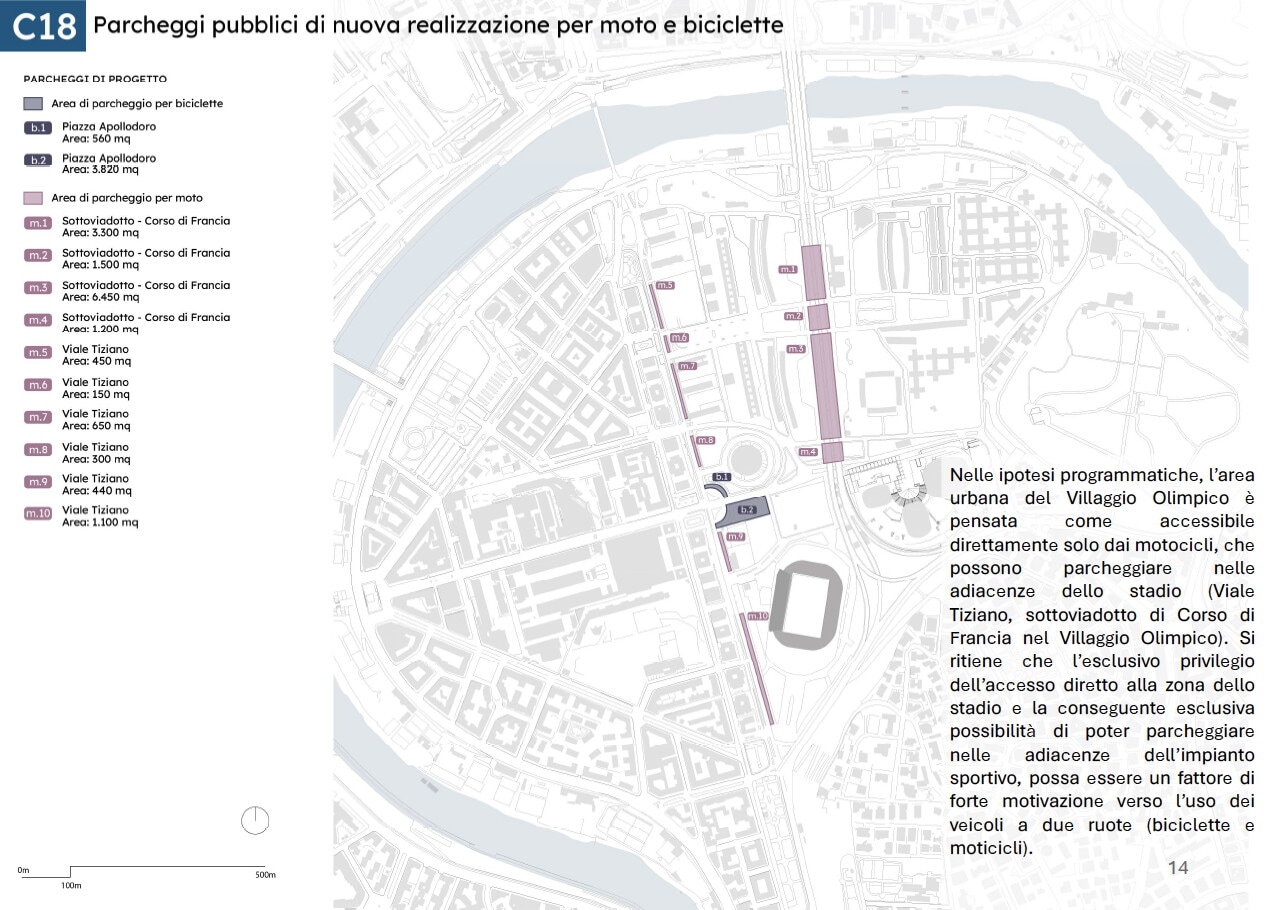Click the slide title about moto and bicycle parking
The image size is (1279, 910).
point(438,25)
